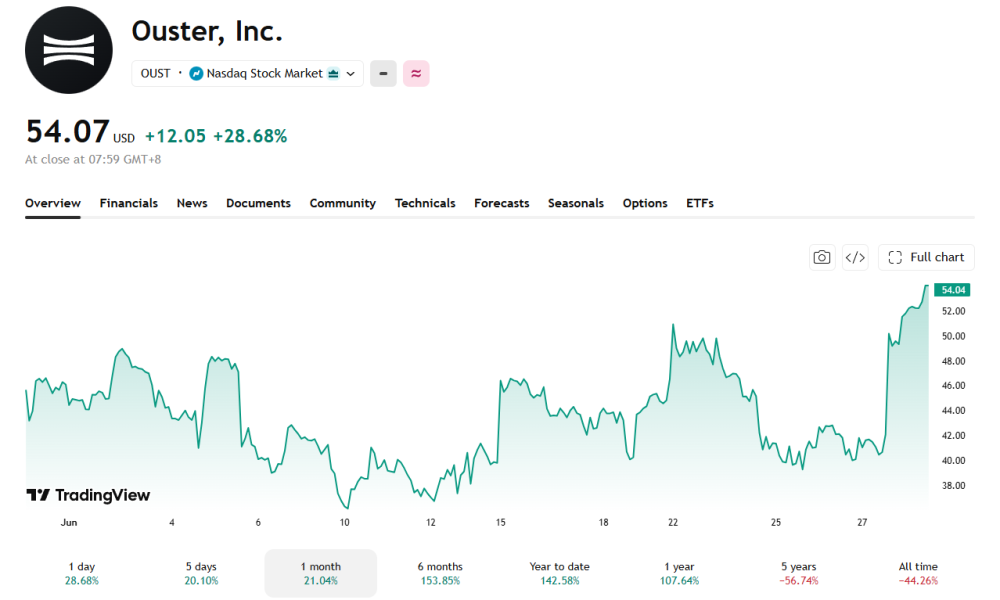
Task: Click the Nasdaq Stock Market icon
Action: coord(196,74)
